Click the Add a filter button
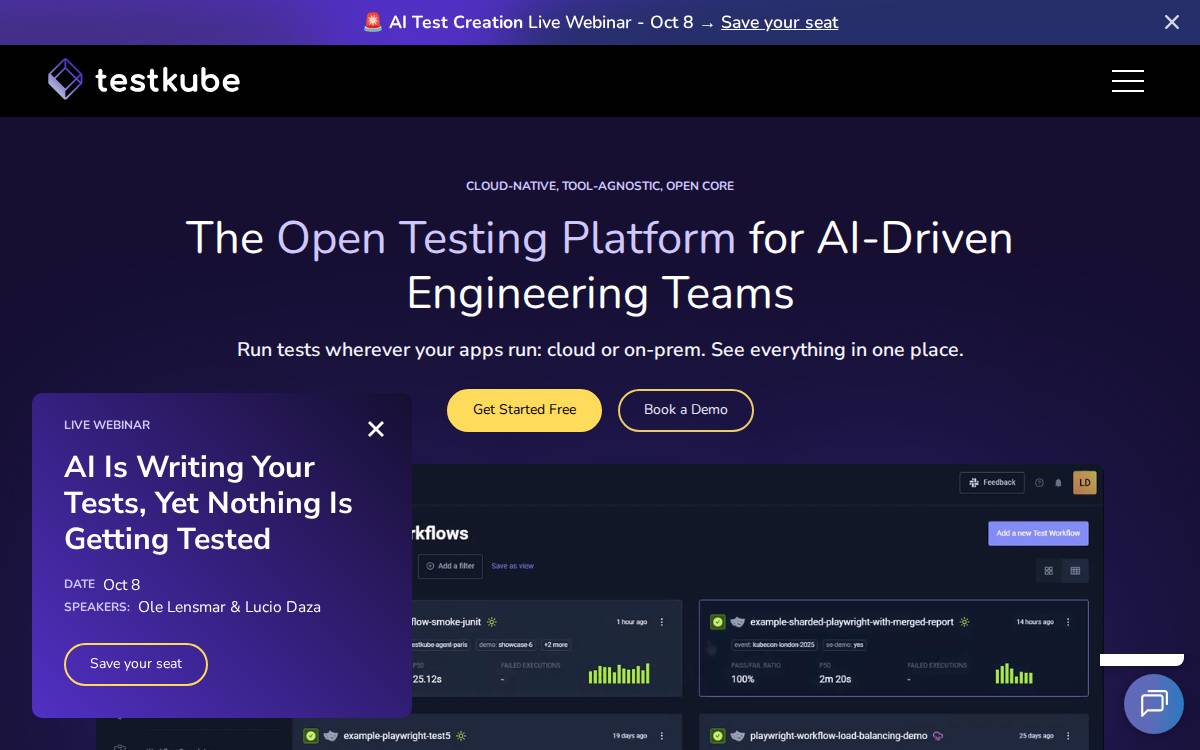 click(x=450, y=566)
